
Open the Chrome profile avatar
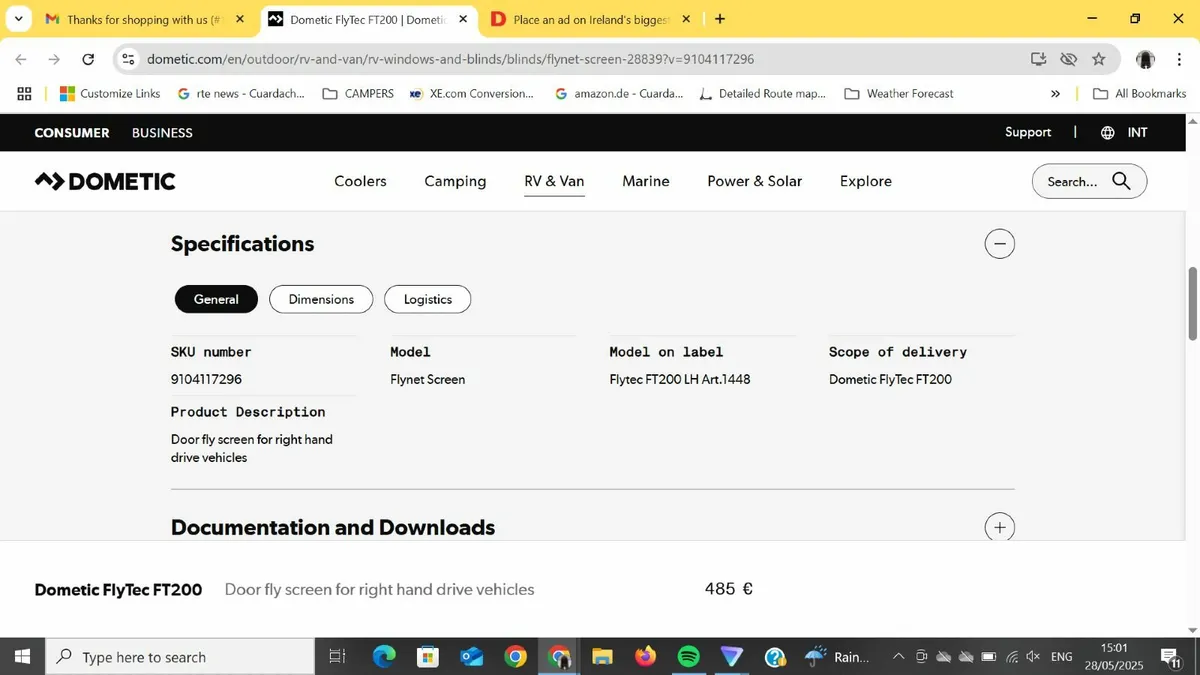pyautogui.click(x=1146, y=59)
